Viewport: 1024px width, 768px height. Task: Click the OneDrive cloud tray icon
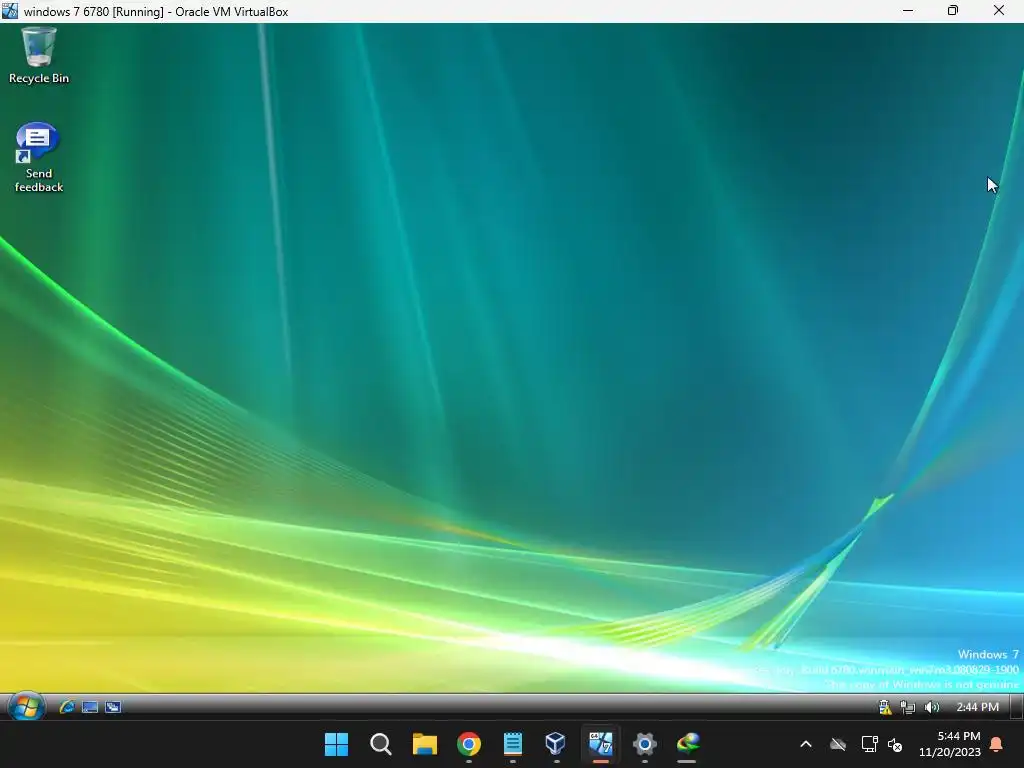[838, 744]
